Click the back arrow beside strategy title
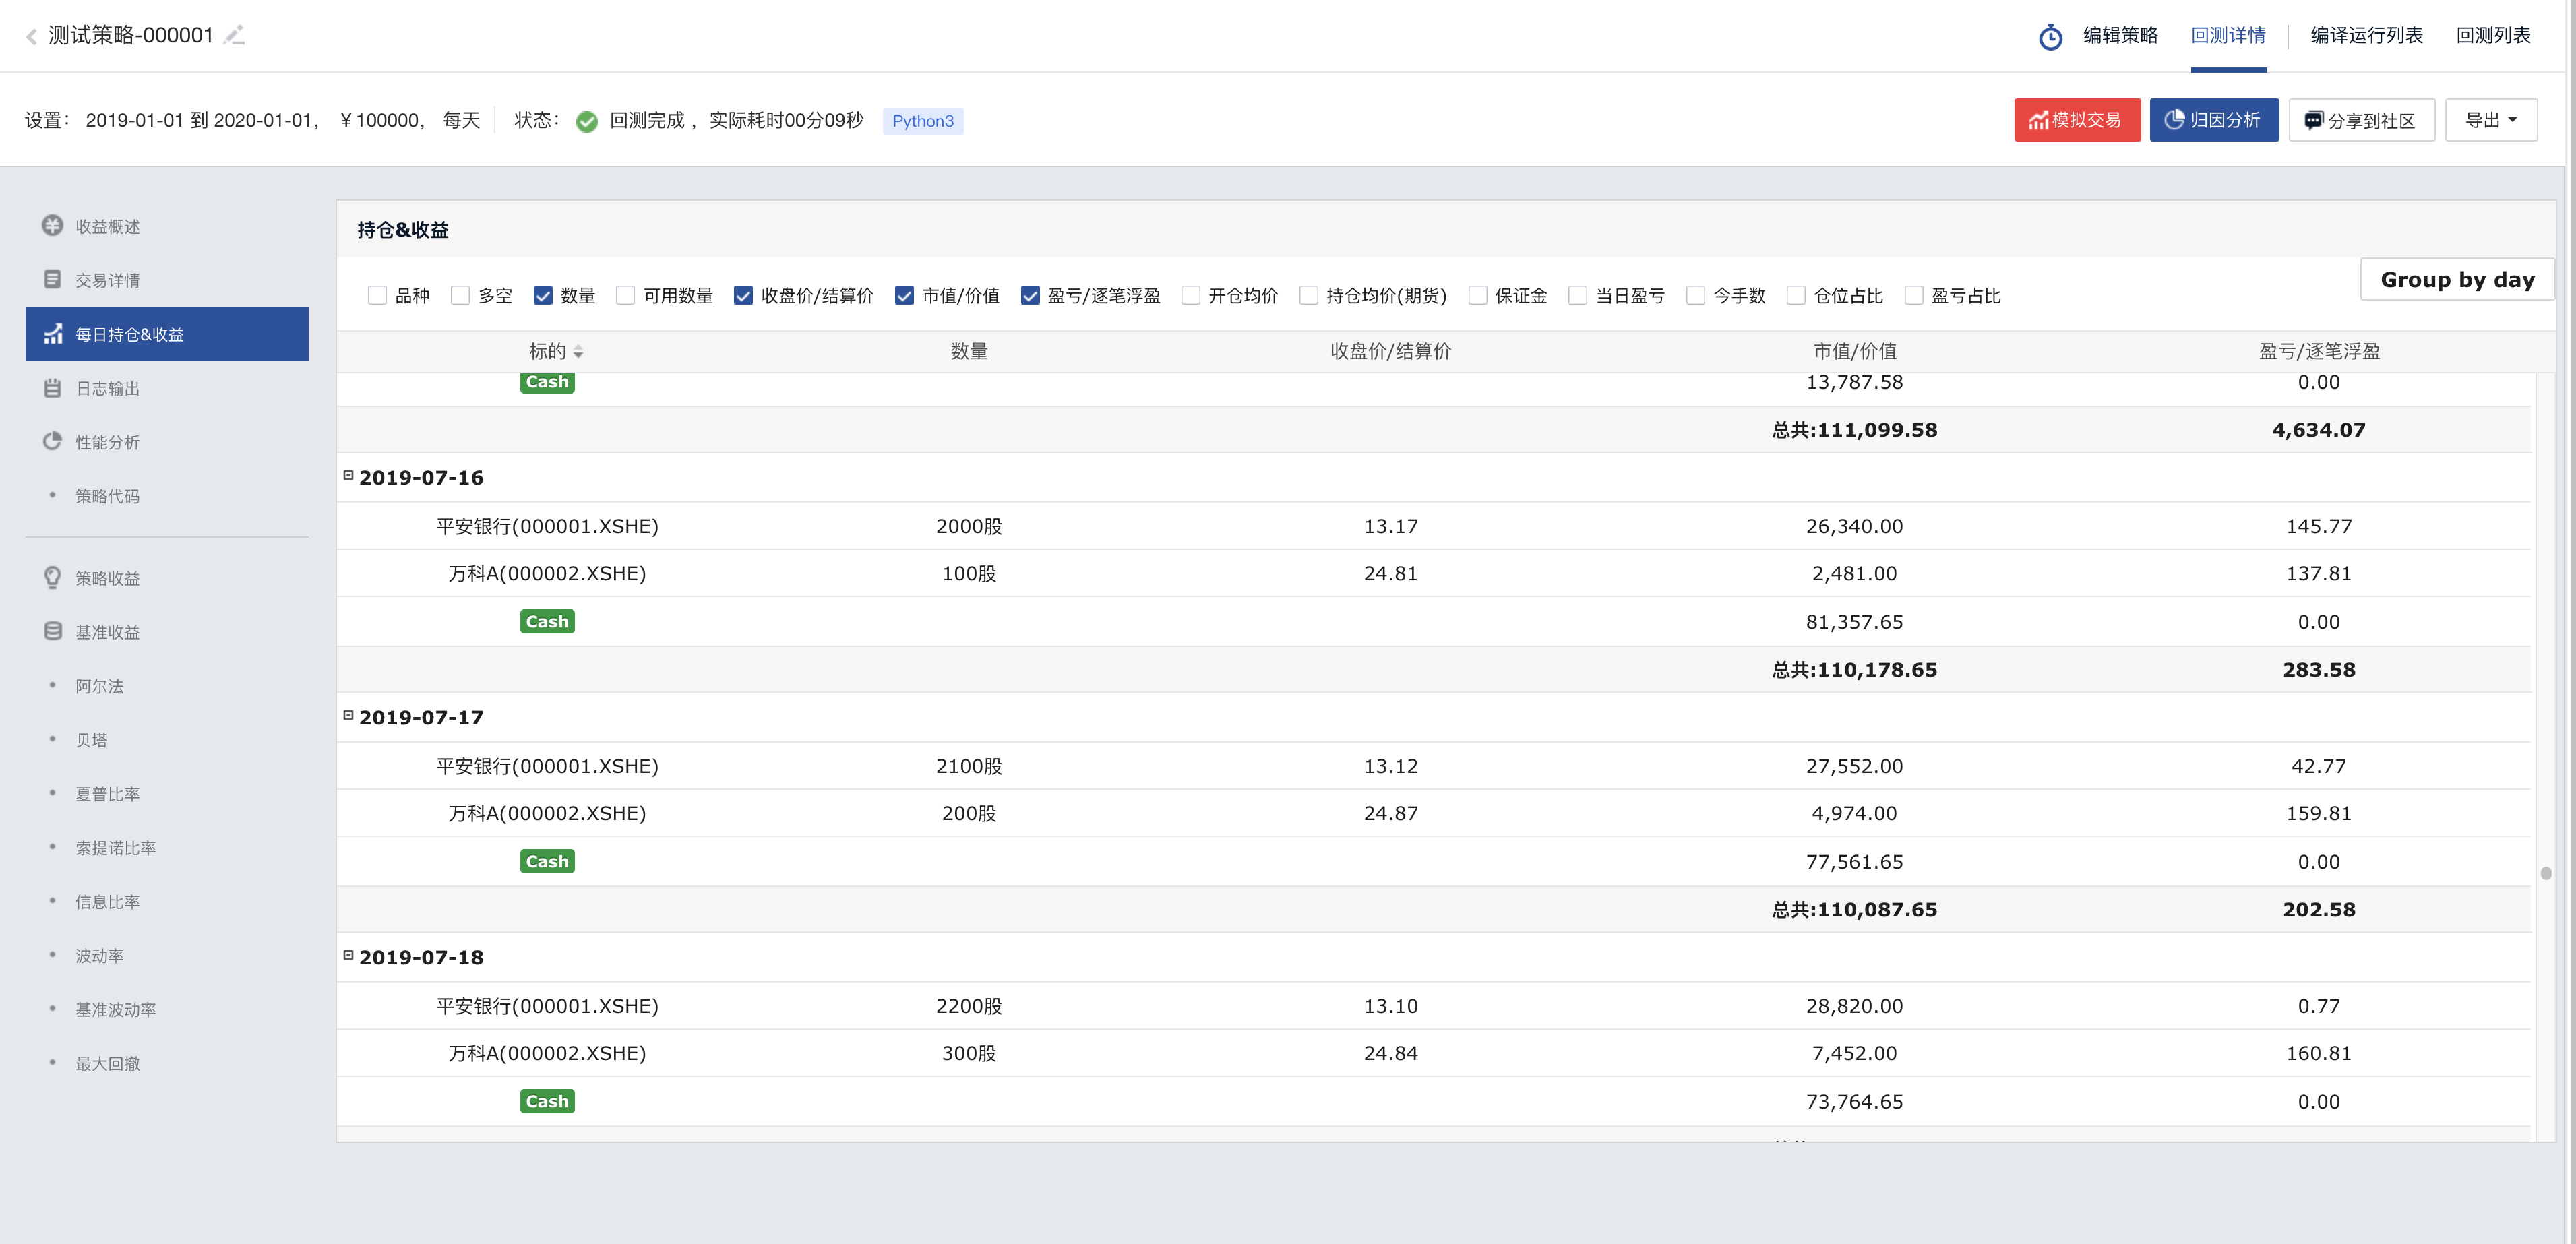 click(x=31, y=37)
